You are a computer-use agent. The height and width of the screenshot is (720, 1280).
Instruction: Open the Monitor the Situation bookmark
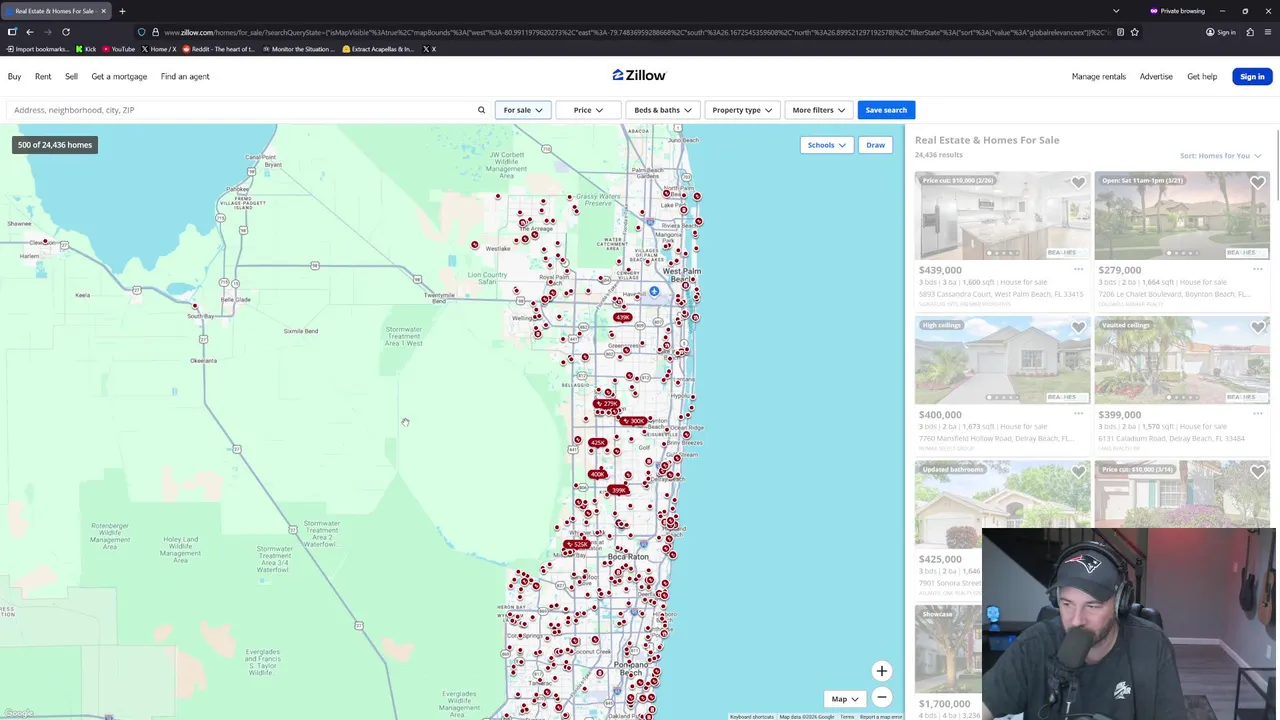pos(298,49)
